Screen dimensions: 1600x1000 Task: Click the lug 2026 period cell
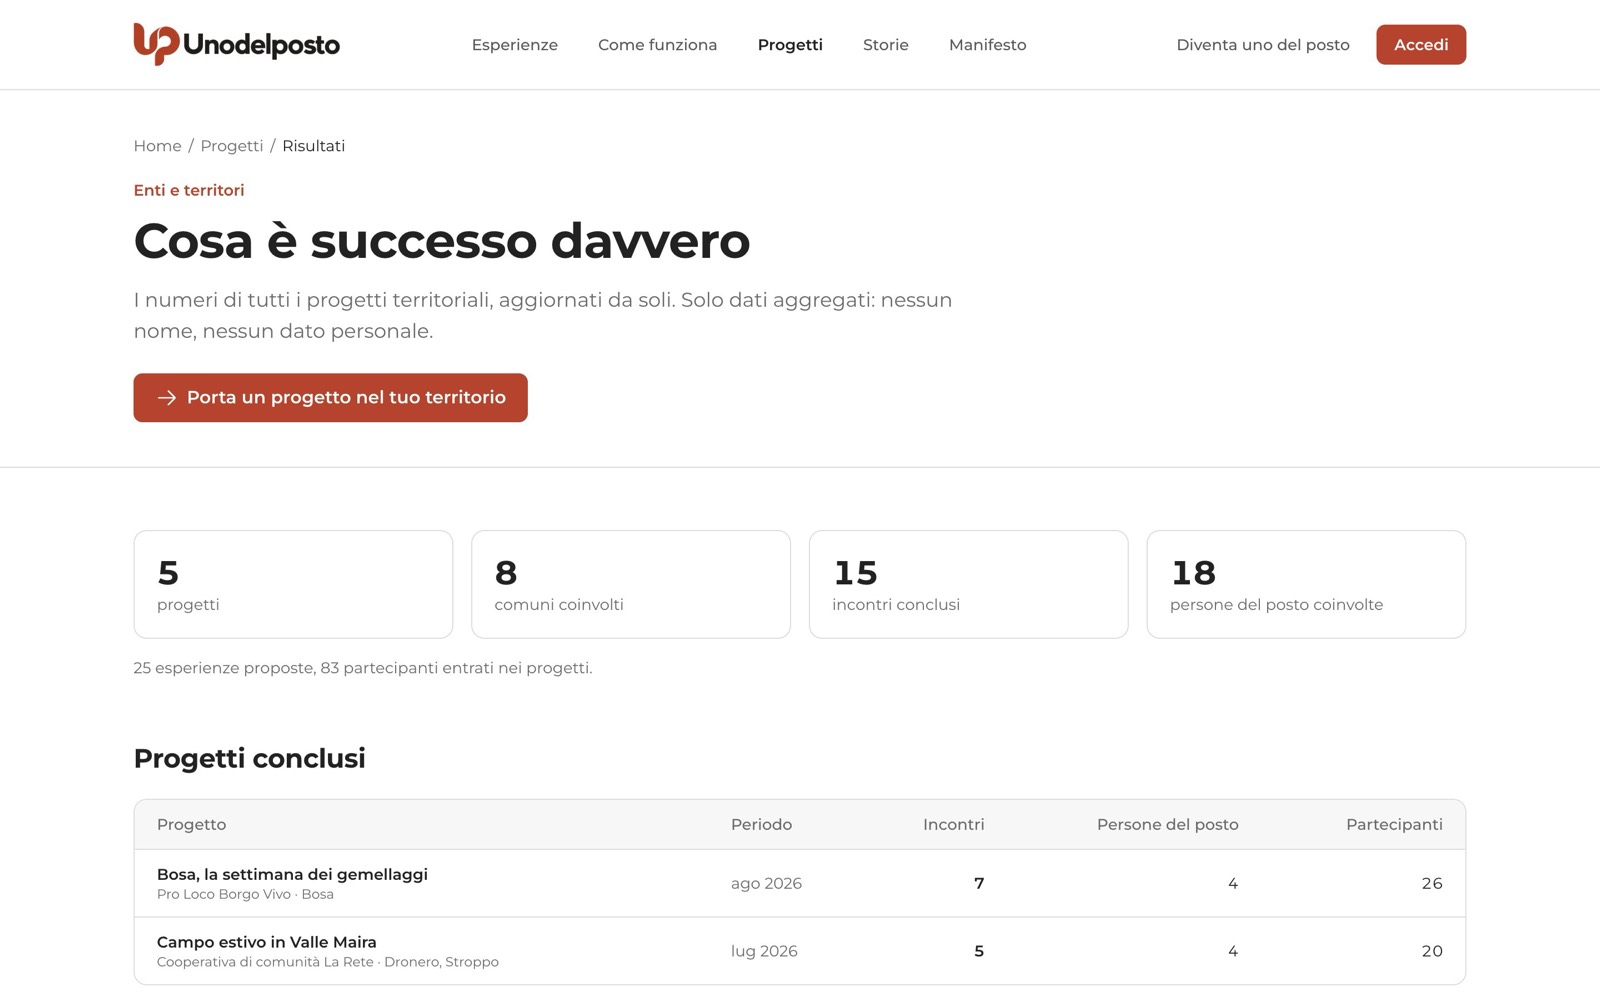point(764,952)
